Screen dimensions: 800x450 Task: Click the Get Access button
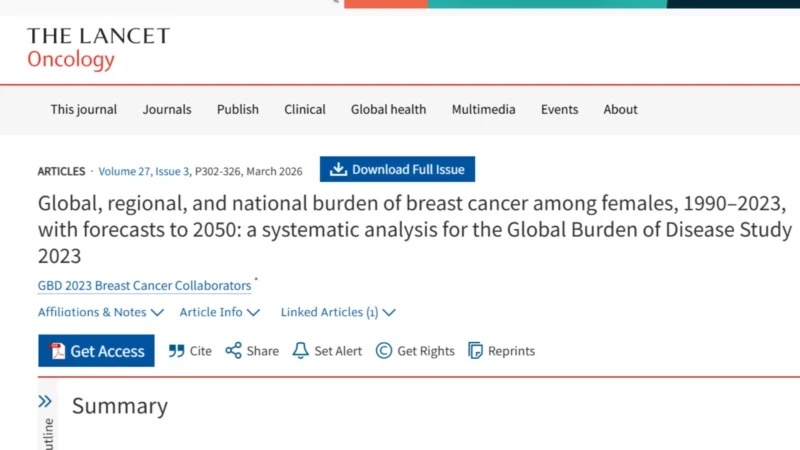(96, 351)
